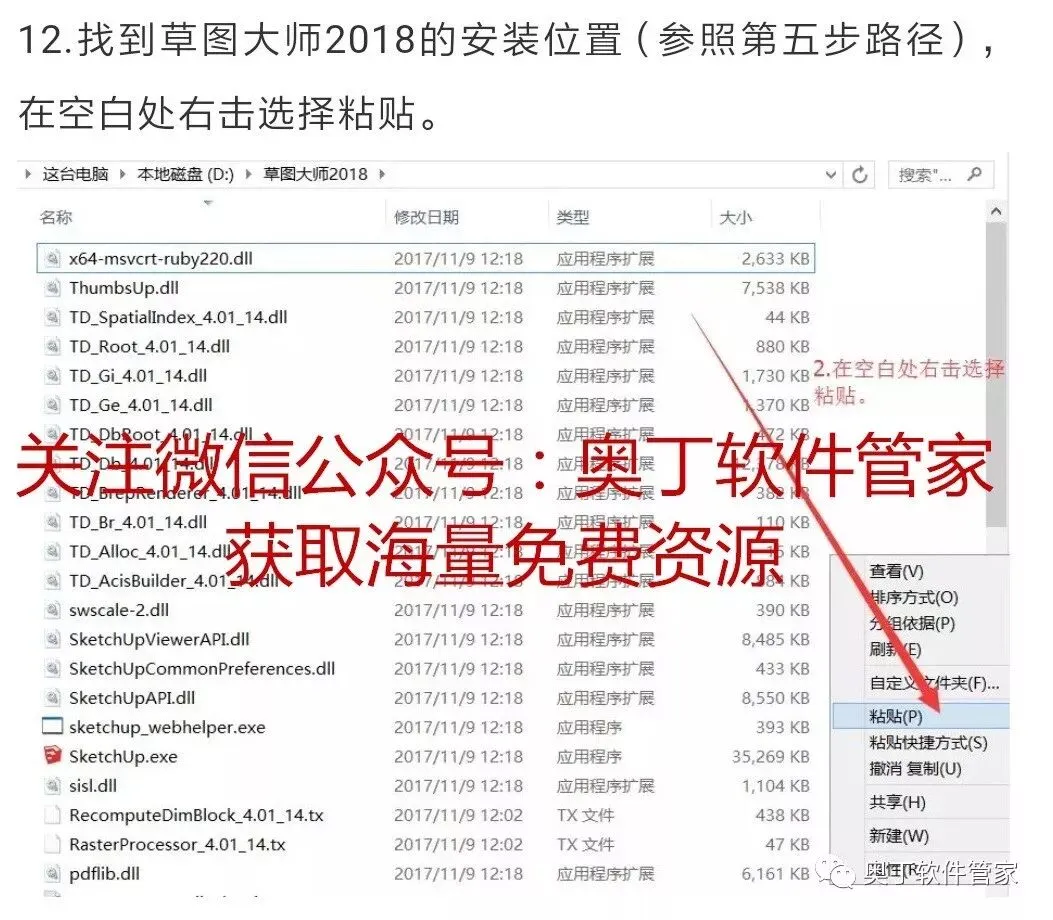Select file name SketchUp.exe
The width and height of the screenshot is (1053, 920).
(x=123, y=756)
